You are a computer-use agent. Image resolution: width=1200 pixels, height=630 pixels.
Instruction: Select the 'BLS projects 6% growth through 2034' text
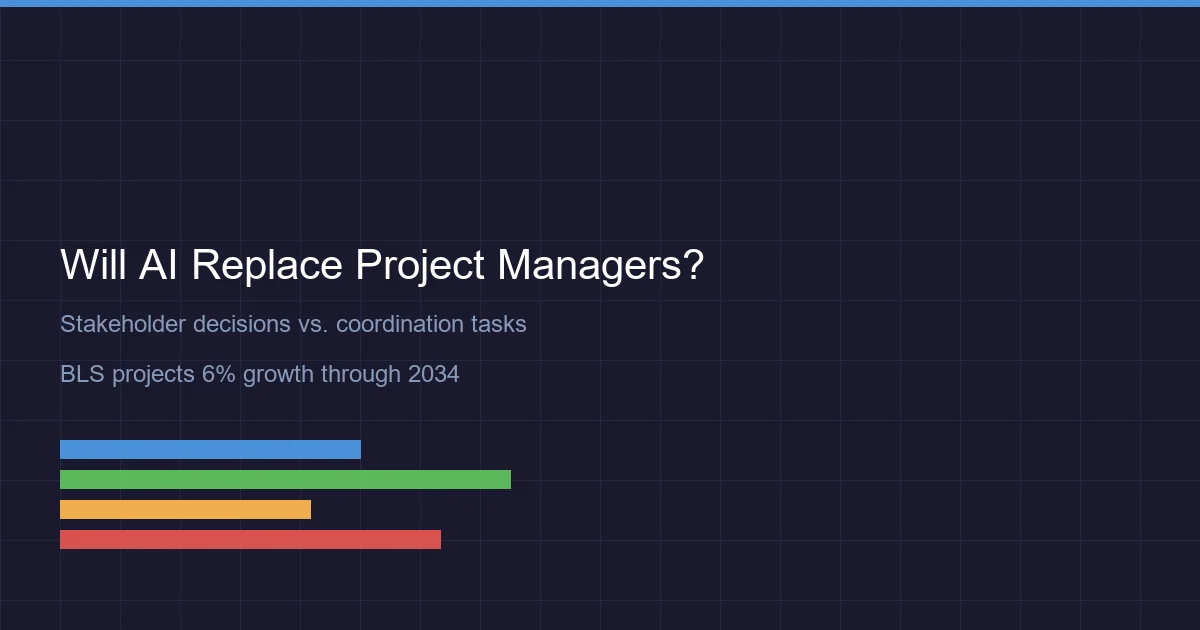[x=260, y=374]
